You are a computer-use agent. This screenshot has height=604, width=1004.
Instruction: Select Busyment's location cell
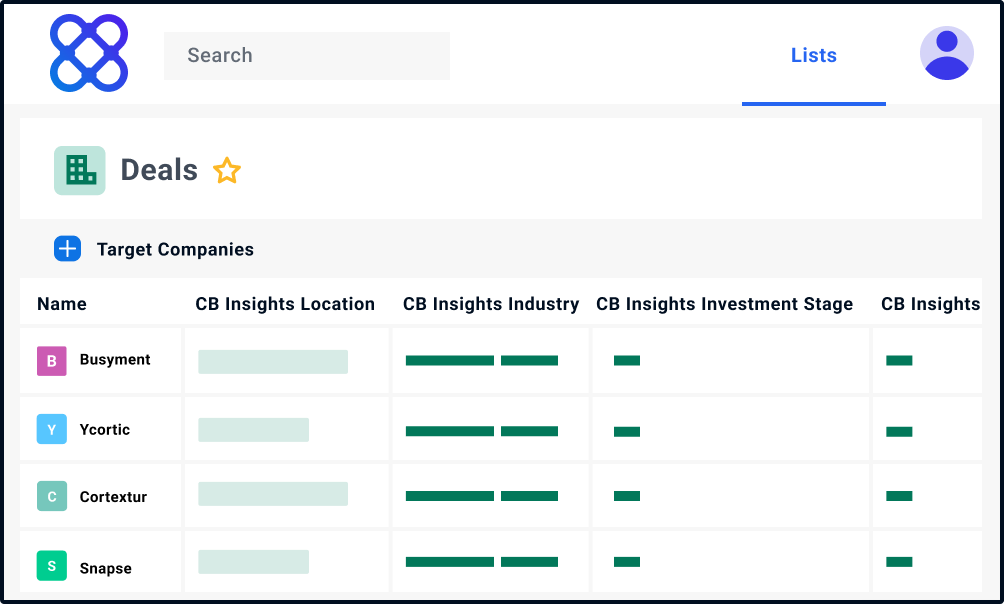(x=287, y=361)
